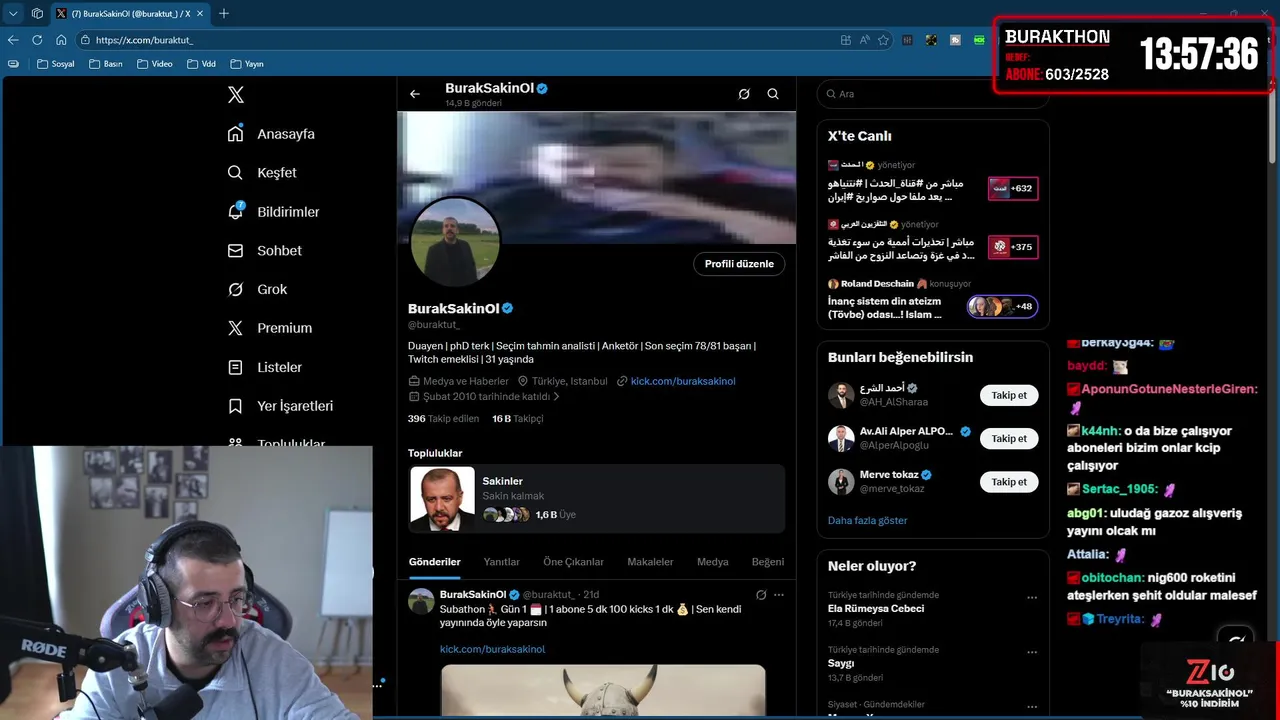Close the BurakSakinOl X tab
Viewport: 1280px width, 720px height.
tap(200, 14)
